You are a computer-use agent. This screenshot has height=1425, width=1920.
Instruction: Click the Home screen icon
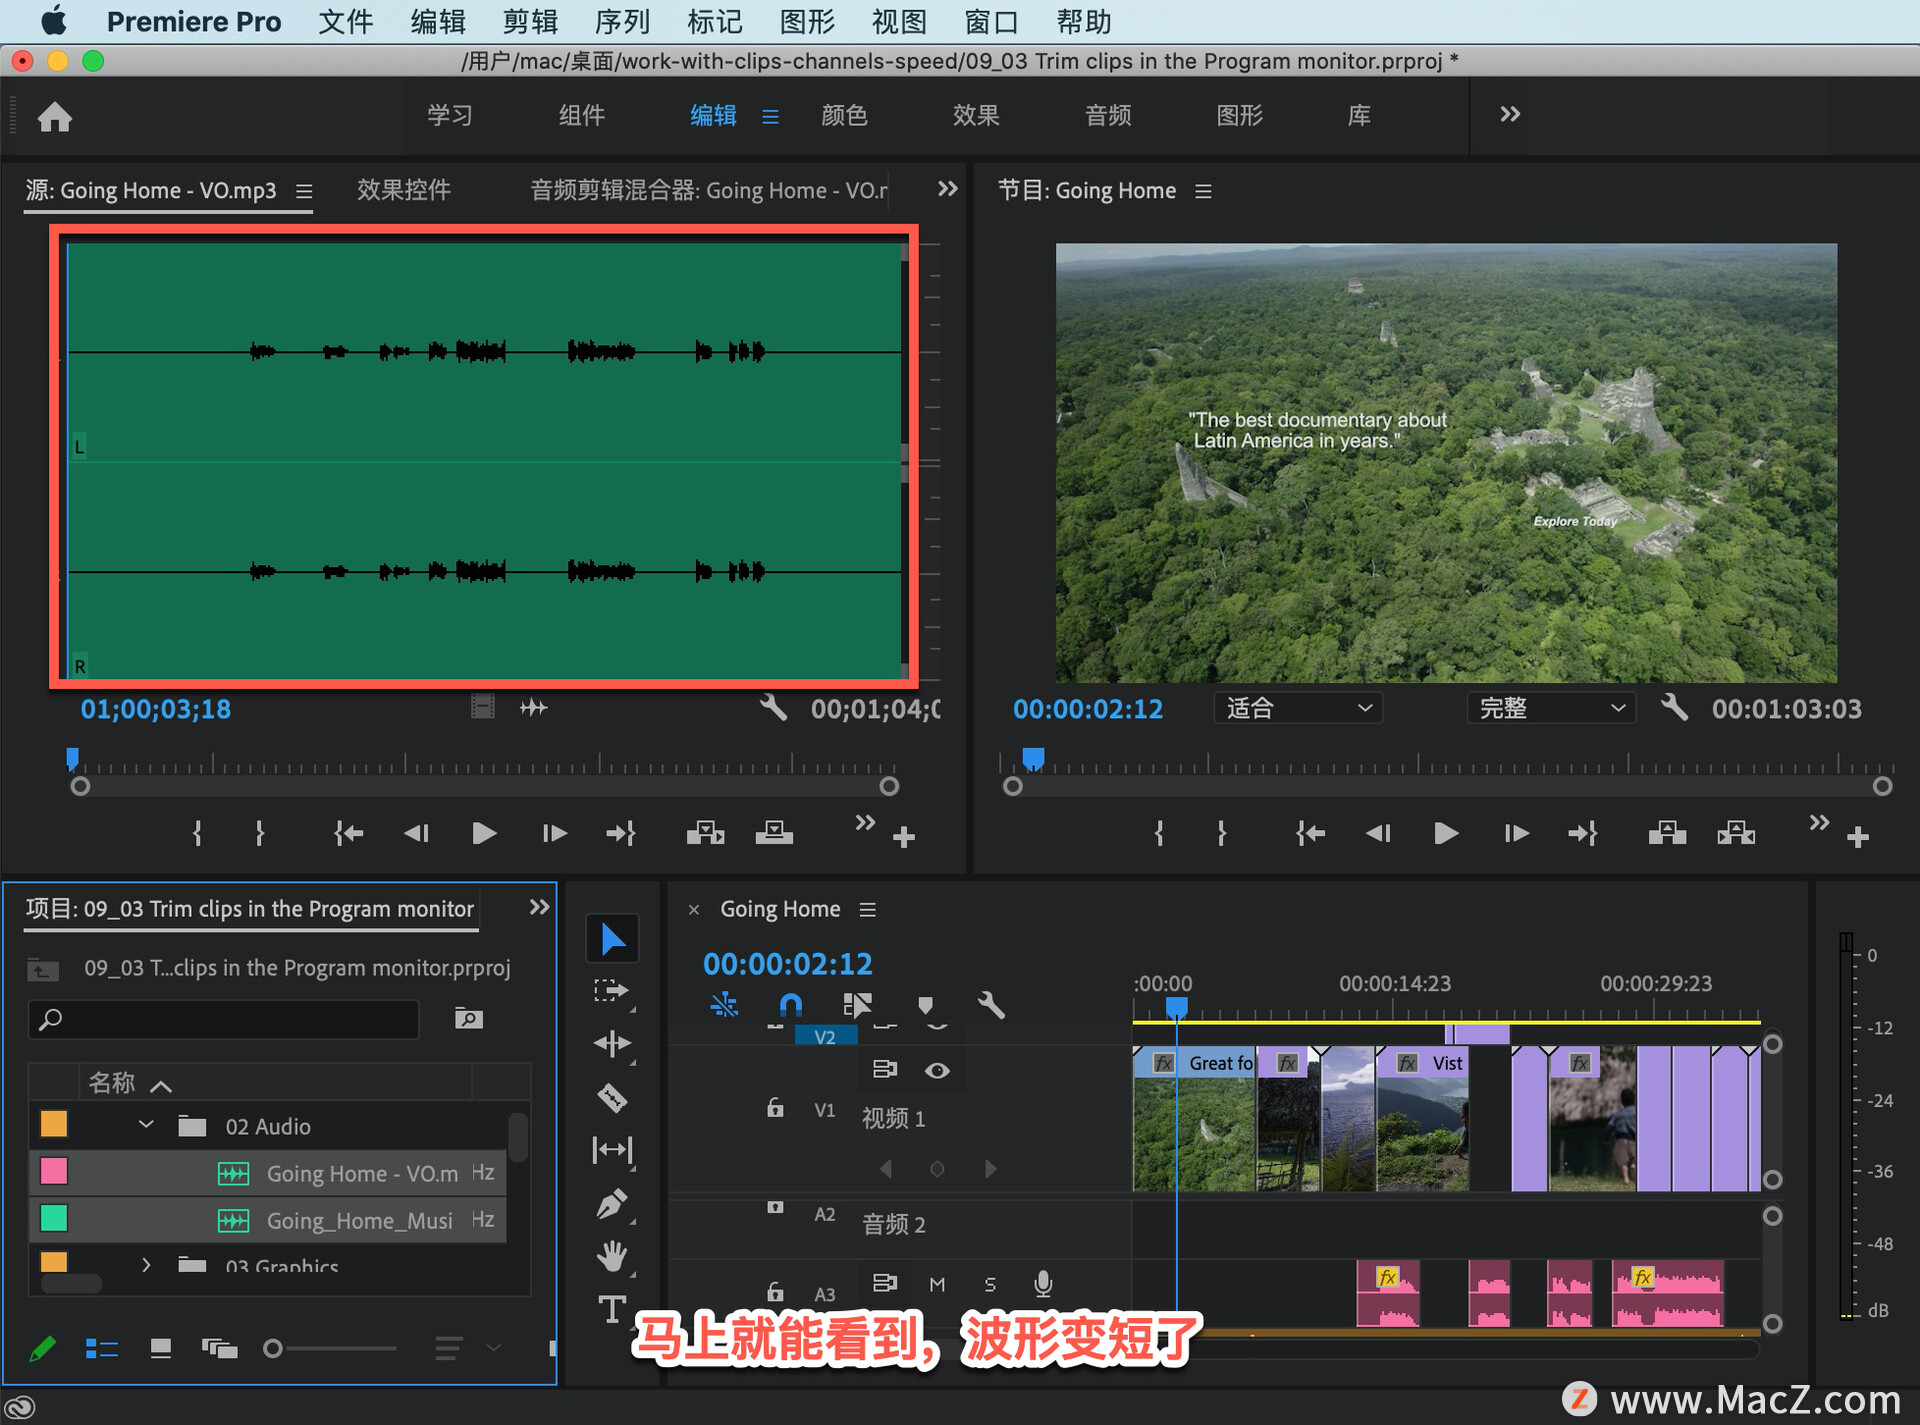point(55,117)
